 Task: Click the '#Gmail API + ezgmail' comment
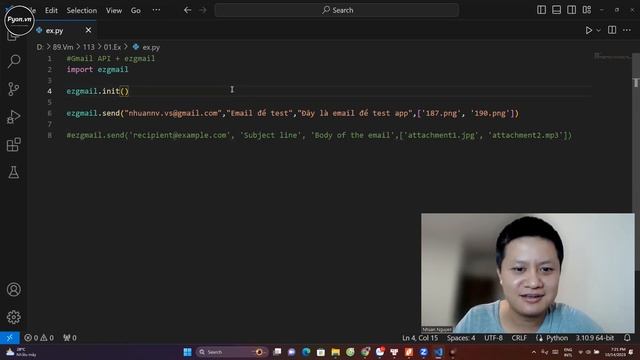[x=111, y=58]
